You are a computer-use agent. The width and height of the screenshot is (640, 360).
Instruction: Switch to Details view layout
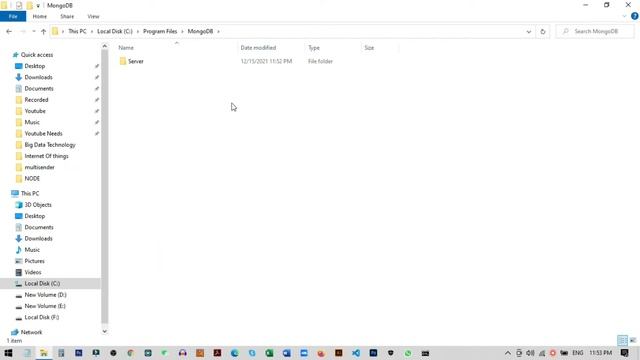click(x=622, y=340)
